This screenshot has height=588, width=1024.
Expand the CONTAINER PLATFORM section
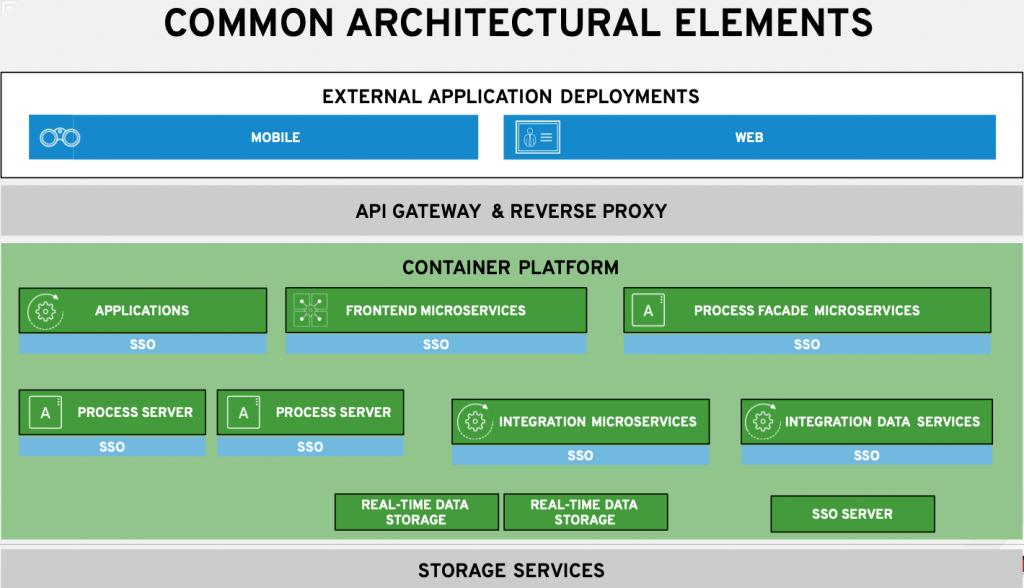[511, 268]
